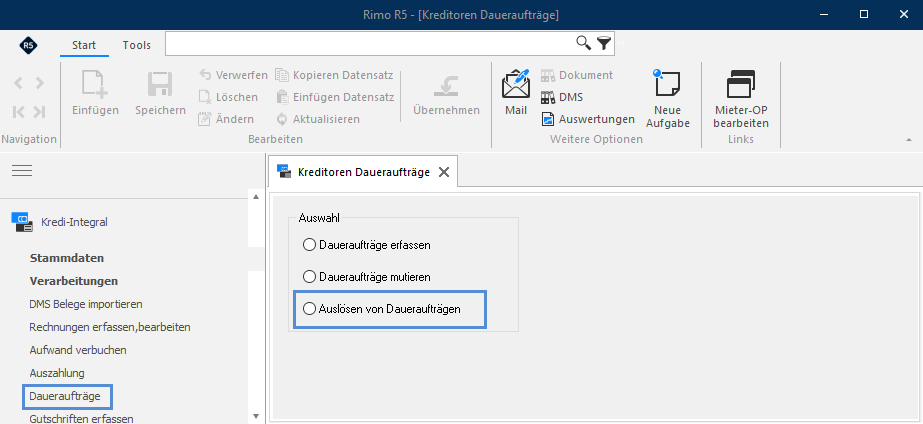Screen dimensions: 923x424
Task: Switch to the Start ribbon tab
Action: click(84, 45)
